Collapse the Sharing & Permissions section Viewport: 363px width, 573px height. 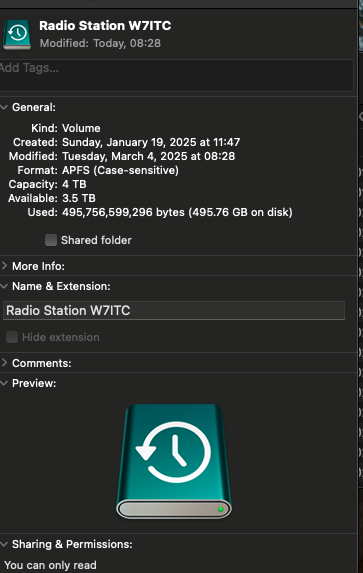(x=4, y=544)
